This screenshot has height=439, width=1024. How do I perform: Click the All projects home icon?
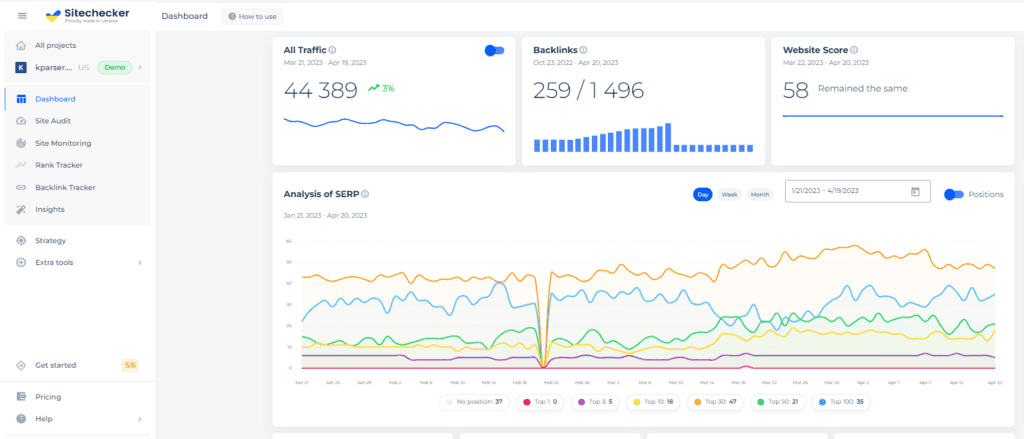pyautogui.click(x=21, y=45)
